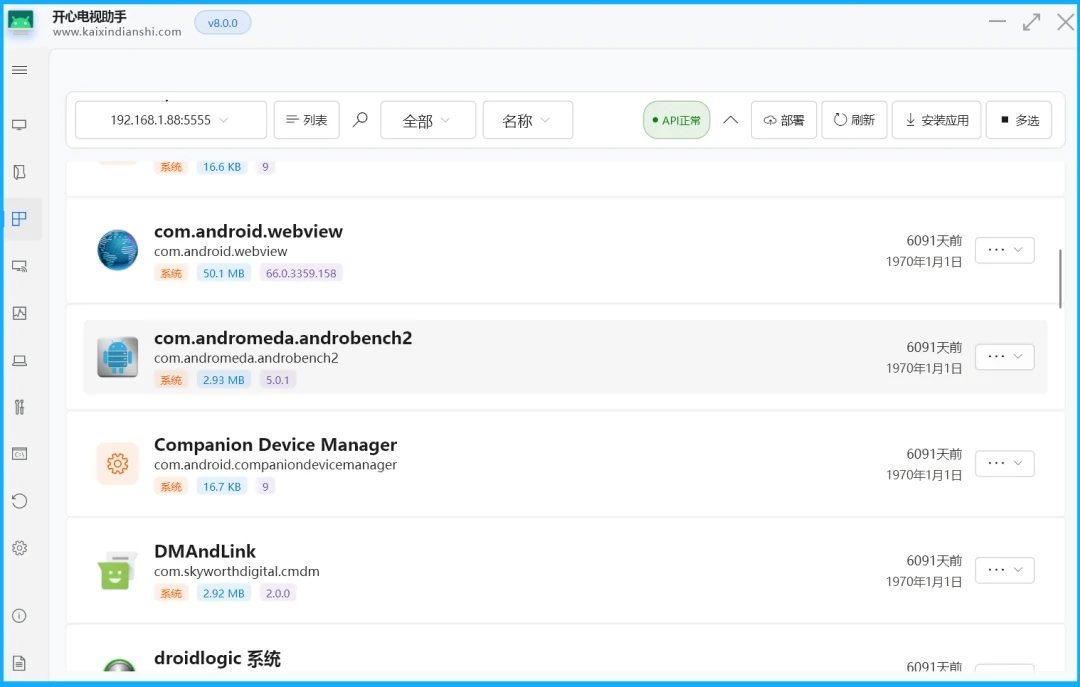Click the 刷新 refresh button
The image size is (1080, 687).
(854, 120)
